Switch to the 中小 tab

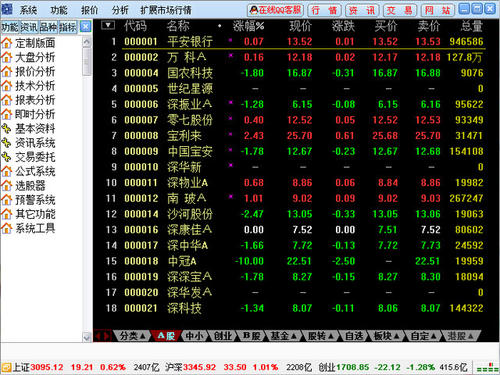(194, 336)
